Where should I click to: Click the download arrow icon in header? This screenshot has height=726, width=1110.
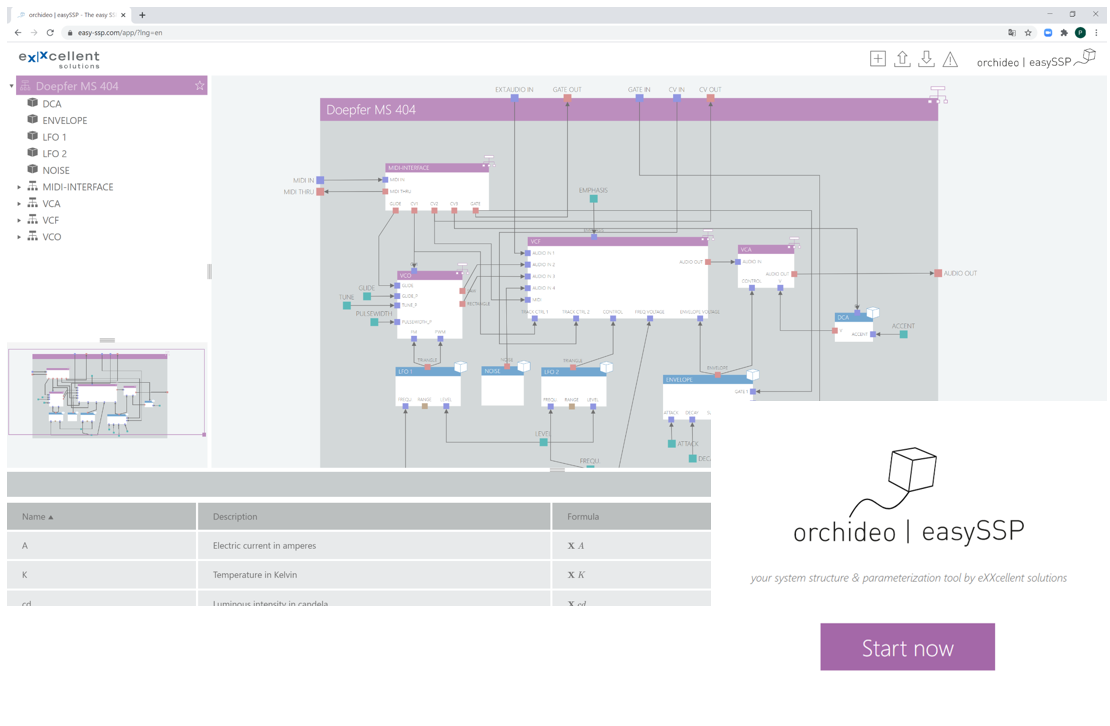tap(926, 59)
